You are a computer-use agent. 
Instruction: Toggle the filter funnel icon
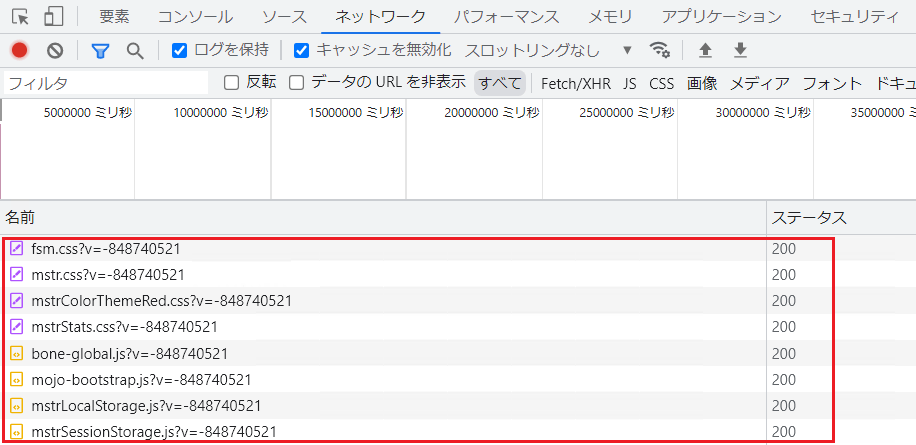(100, 50)
